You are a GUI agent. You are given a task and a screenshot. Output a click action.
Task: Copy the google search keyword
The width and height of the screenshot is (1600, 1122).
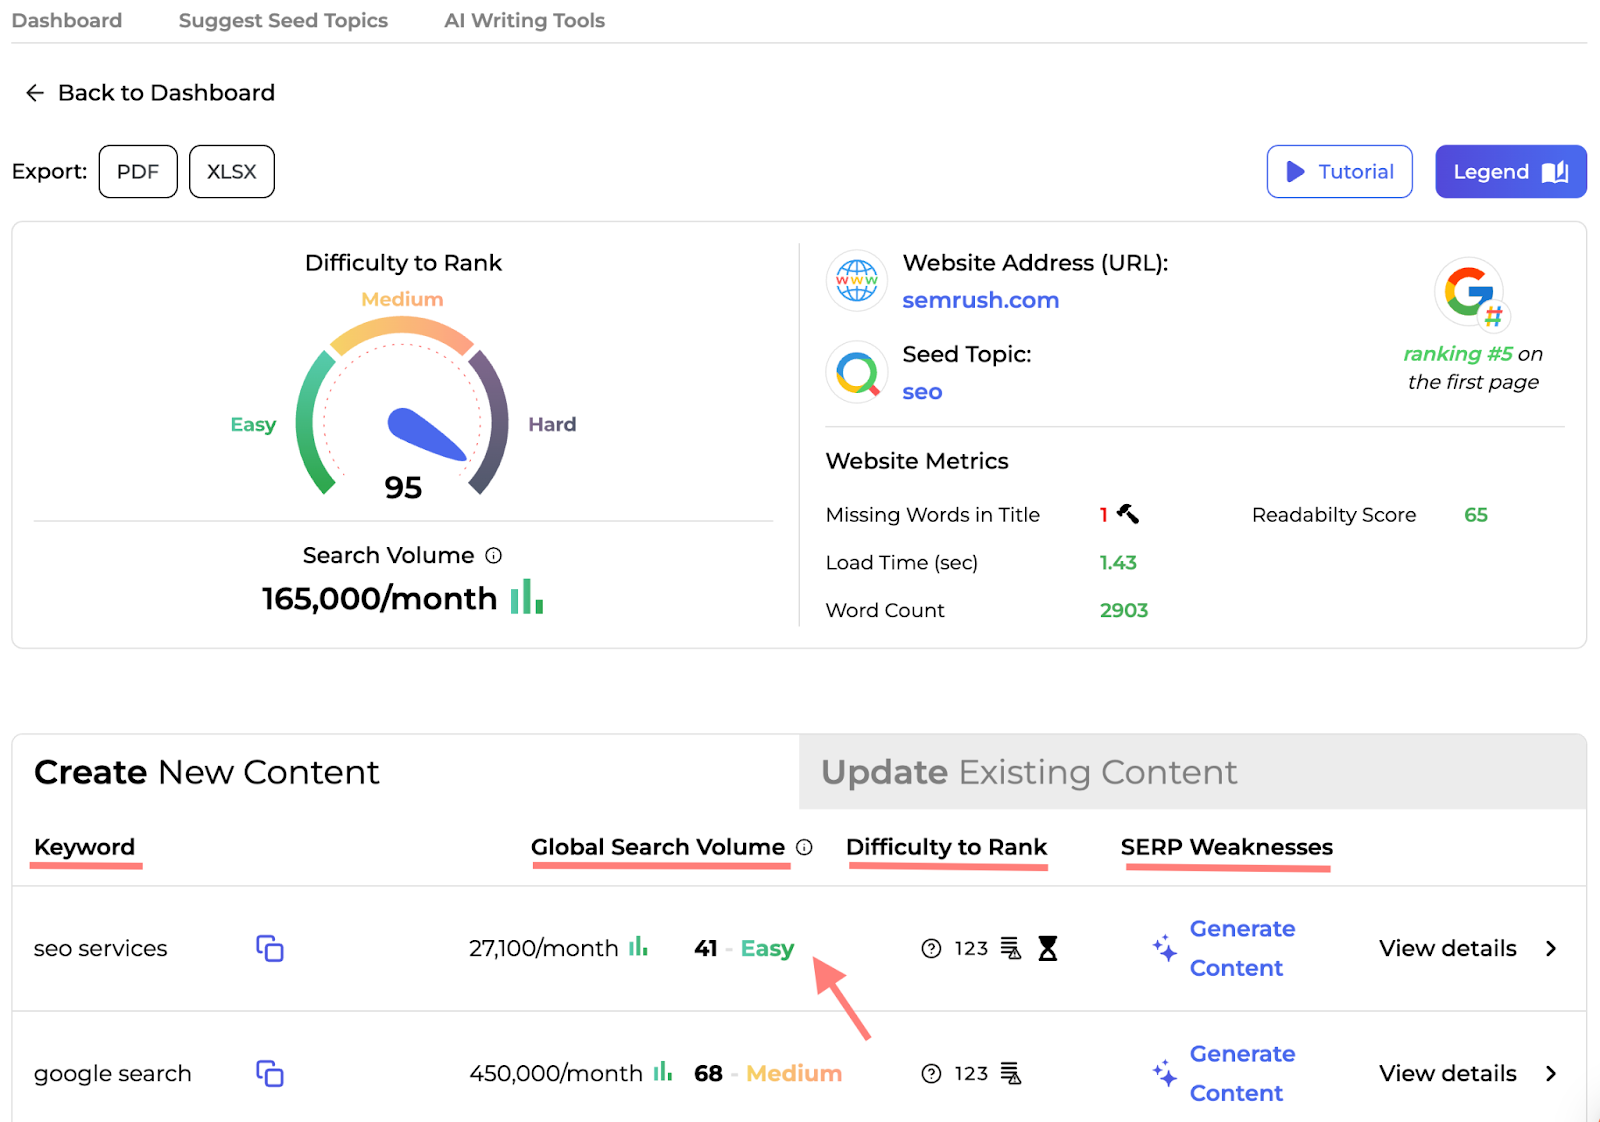(270, 1074)
